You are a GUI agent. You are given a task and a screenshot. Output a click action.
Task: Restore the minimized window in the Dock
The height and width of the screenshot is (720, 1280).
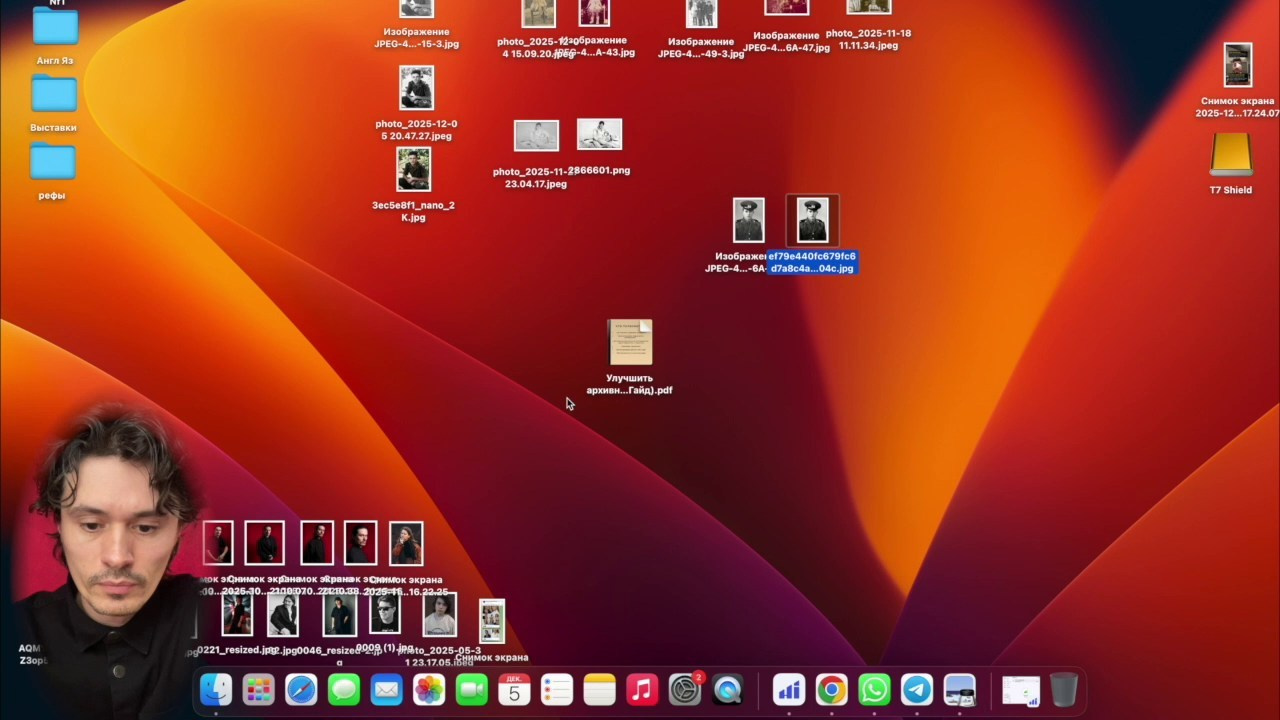1021,690
